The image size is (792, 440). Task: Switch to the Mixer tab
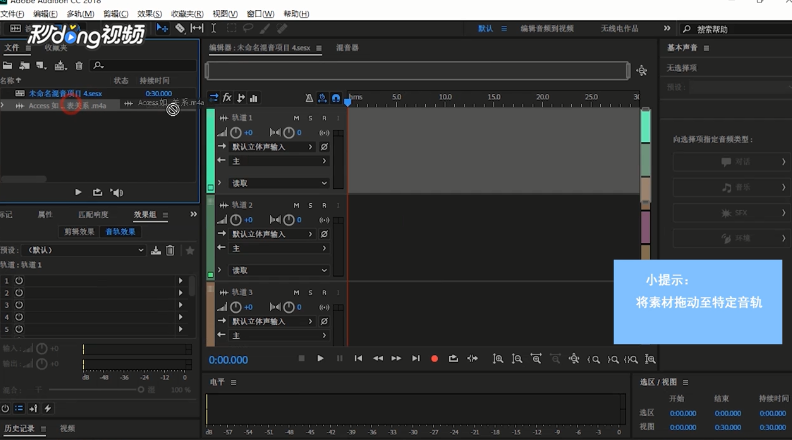point(347,47)
